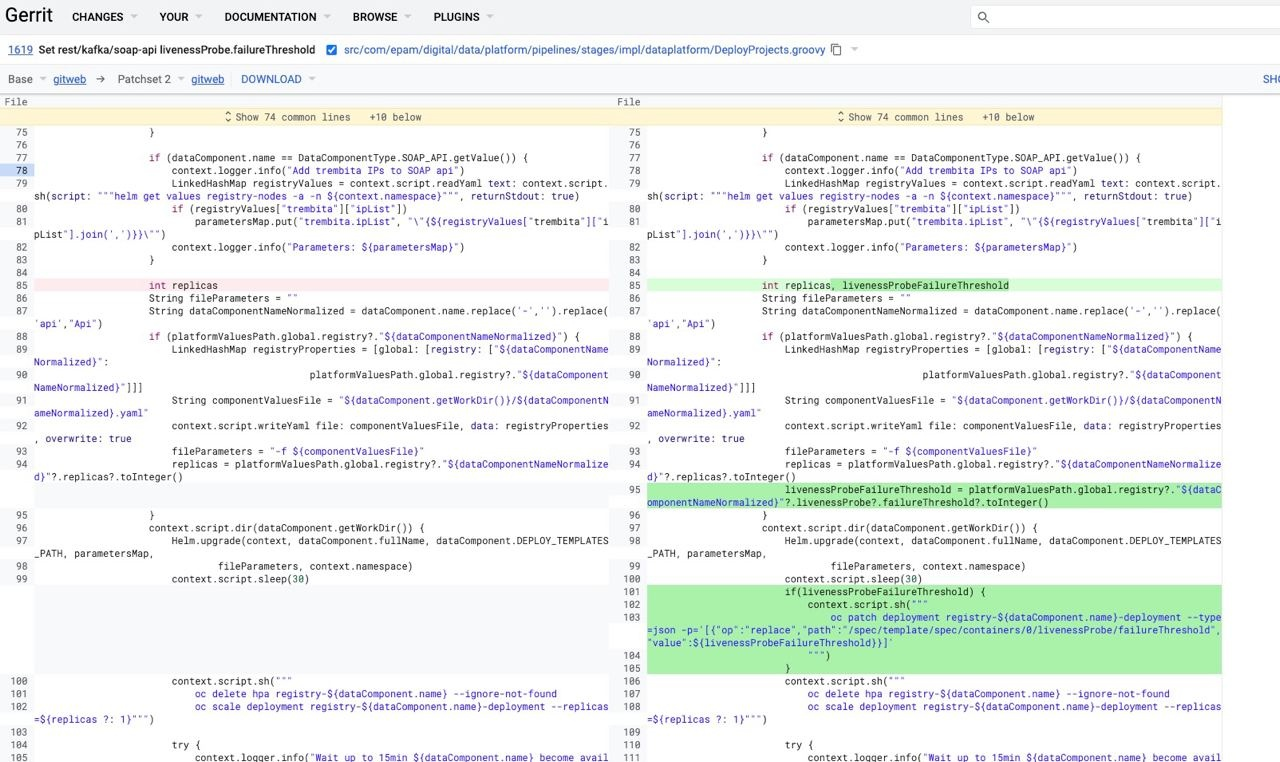Open the DOCUMENTATION menu
Image resolution: width=1280 pixels, height=762 pixels.
(278, 17)
